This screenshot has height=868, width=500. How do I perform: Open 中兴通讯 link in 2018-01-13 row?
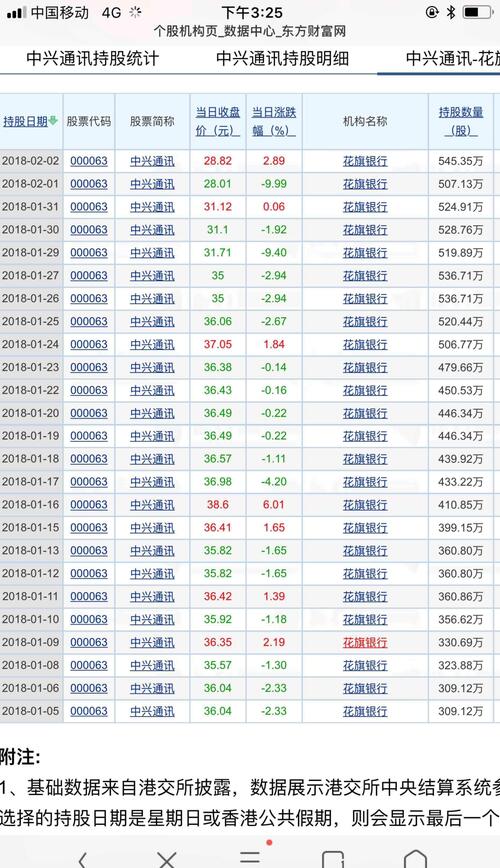click(x=152, y=551)
